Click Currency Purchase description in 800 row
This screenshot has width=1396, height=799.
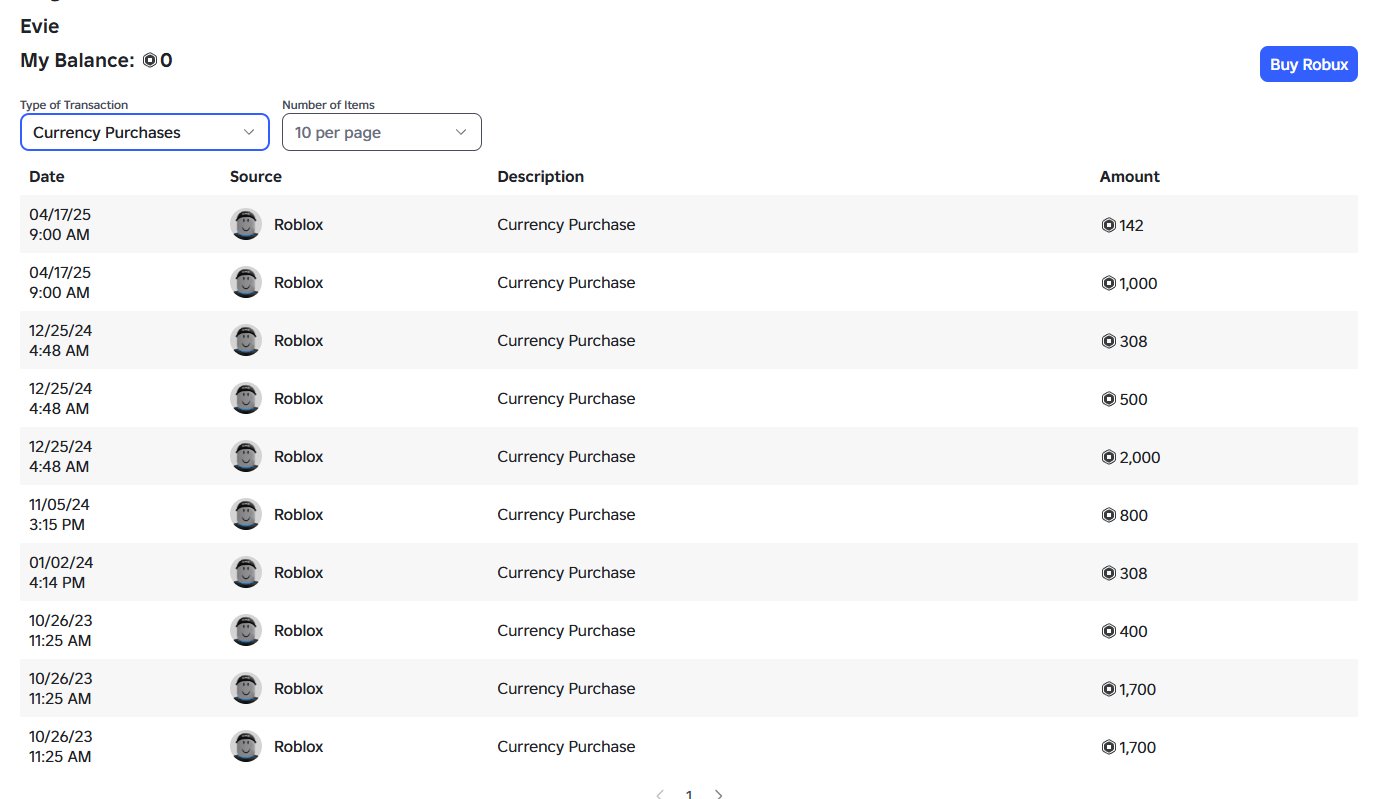[x=566, y=515]
